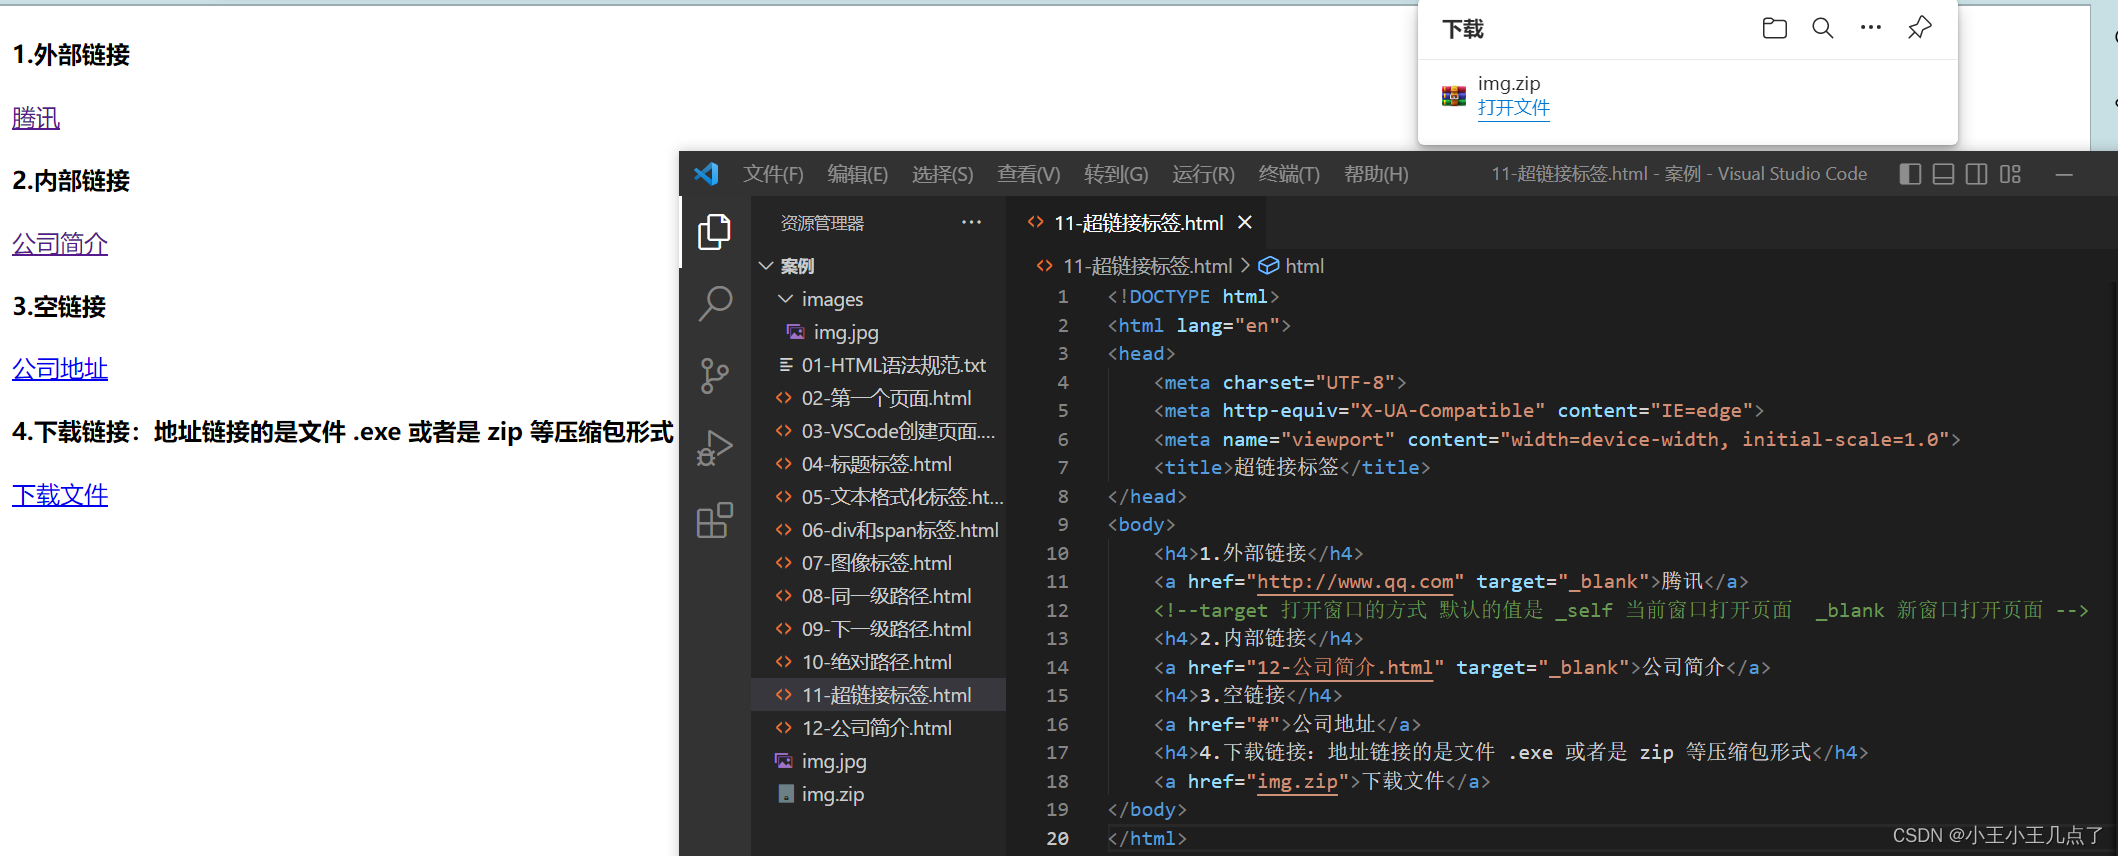This screenshot has height=856, width=2118.
Task: Click the img.zip href on line 18
Action: click(x=1297, y=782)
